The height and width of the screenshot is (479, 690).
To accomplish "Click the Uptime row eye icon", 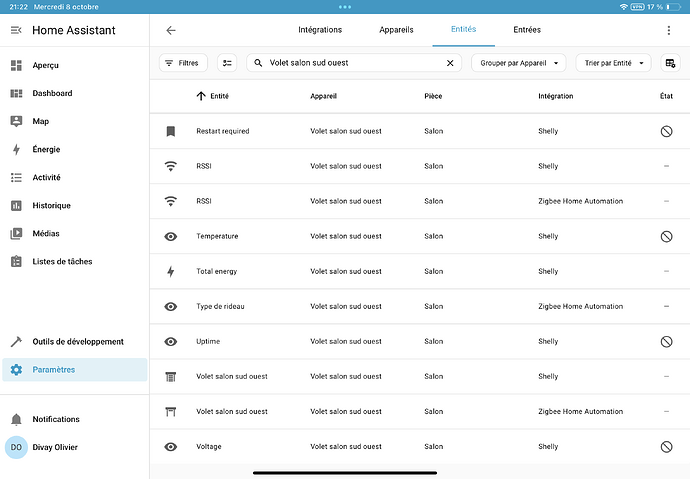I will (x=171, y=341).
